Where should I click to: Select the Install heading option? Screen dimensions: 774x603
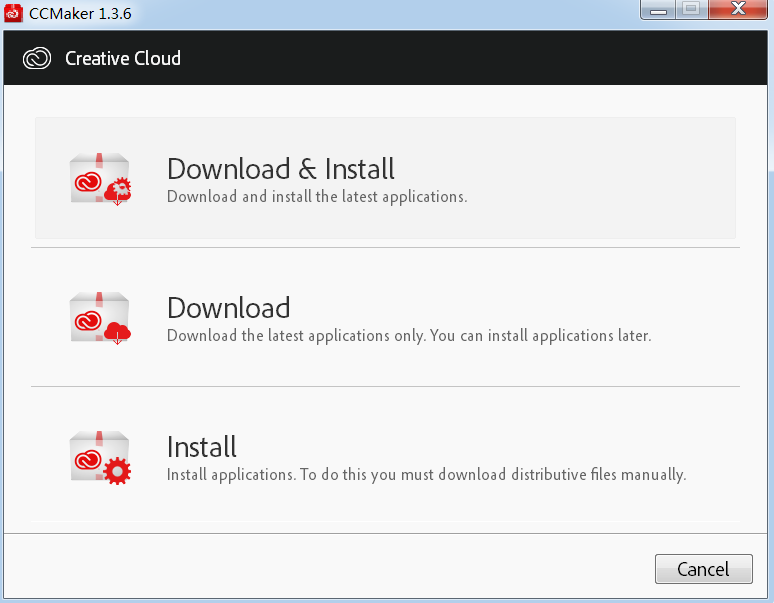tap(202, 447)
